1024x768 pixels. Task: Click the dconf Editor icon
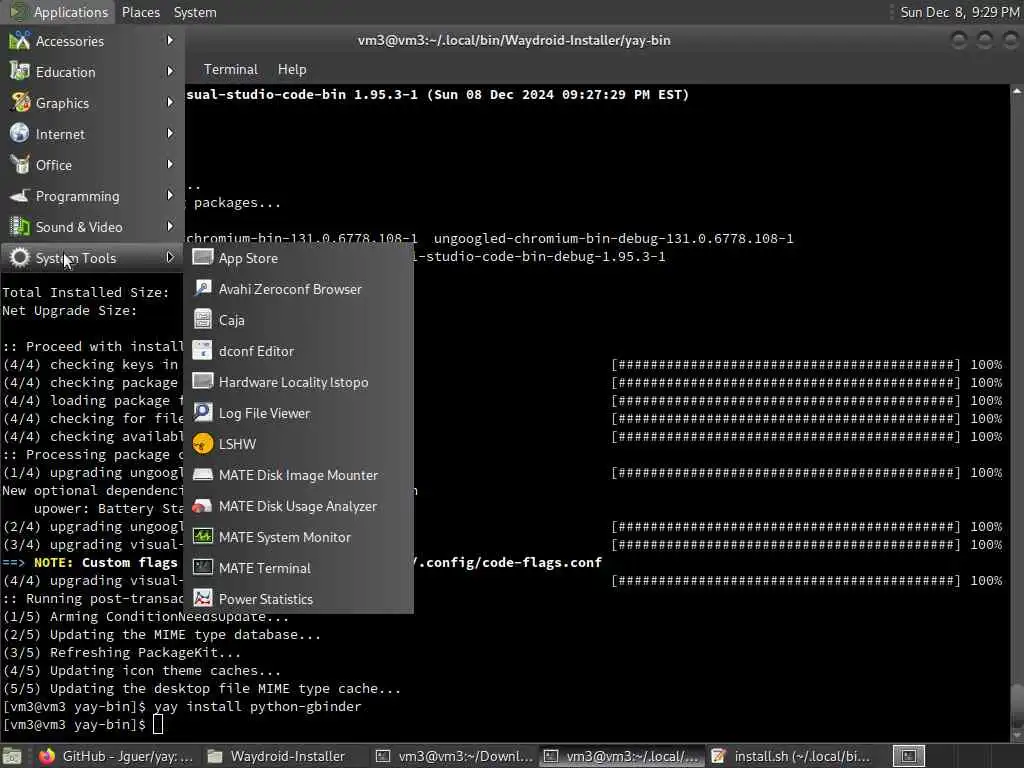(202, 350)
